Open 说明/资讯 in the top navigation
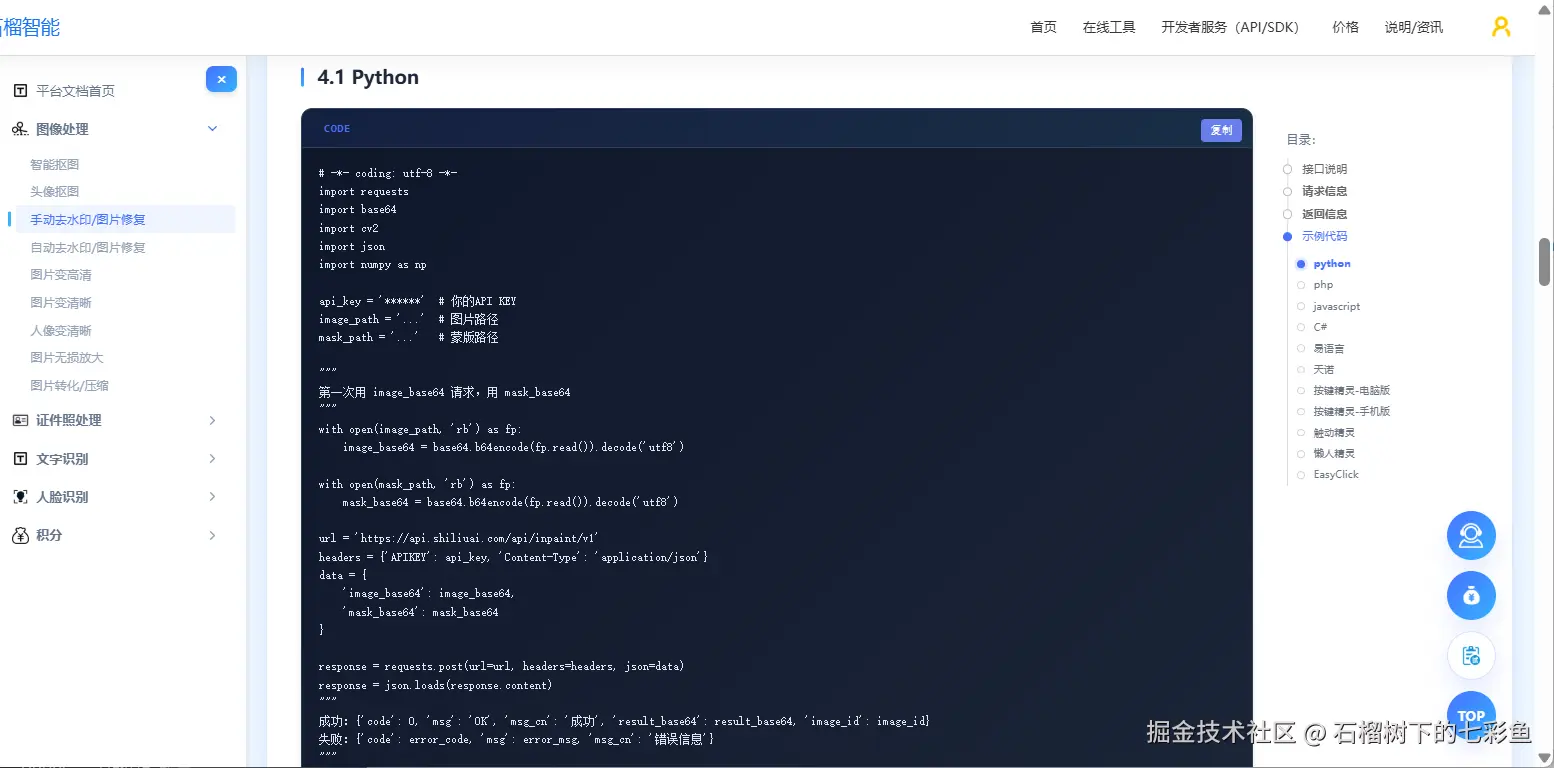Screen dimensions: 1554x768 coord(1413,27)
